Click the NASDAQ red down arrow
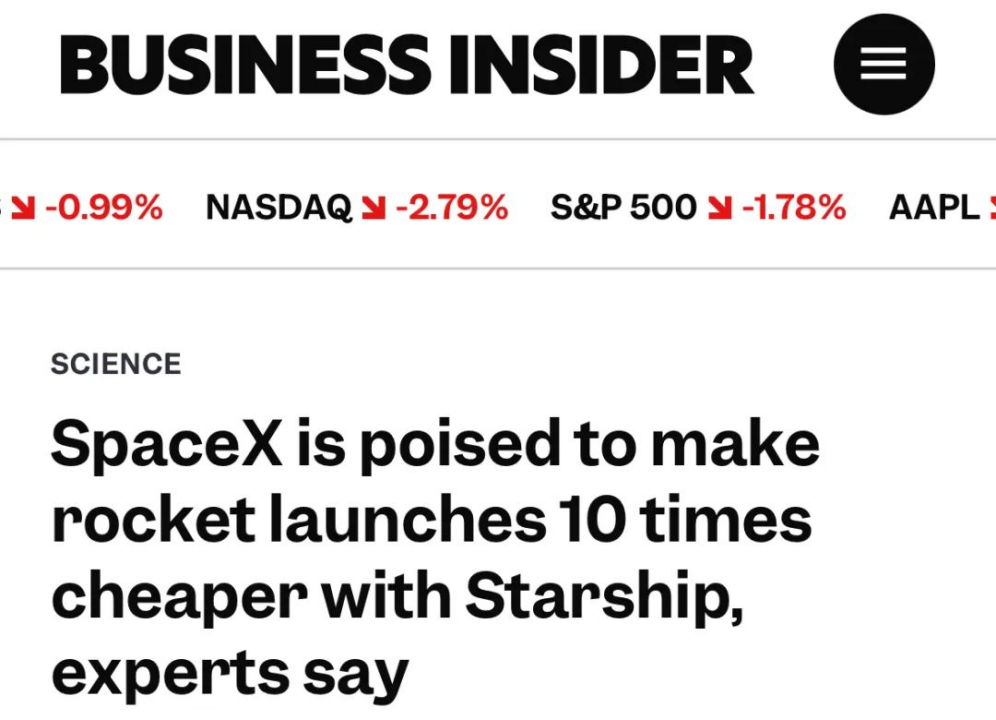 tap(373, 208)
